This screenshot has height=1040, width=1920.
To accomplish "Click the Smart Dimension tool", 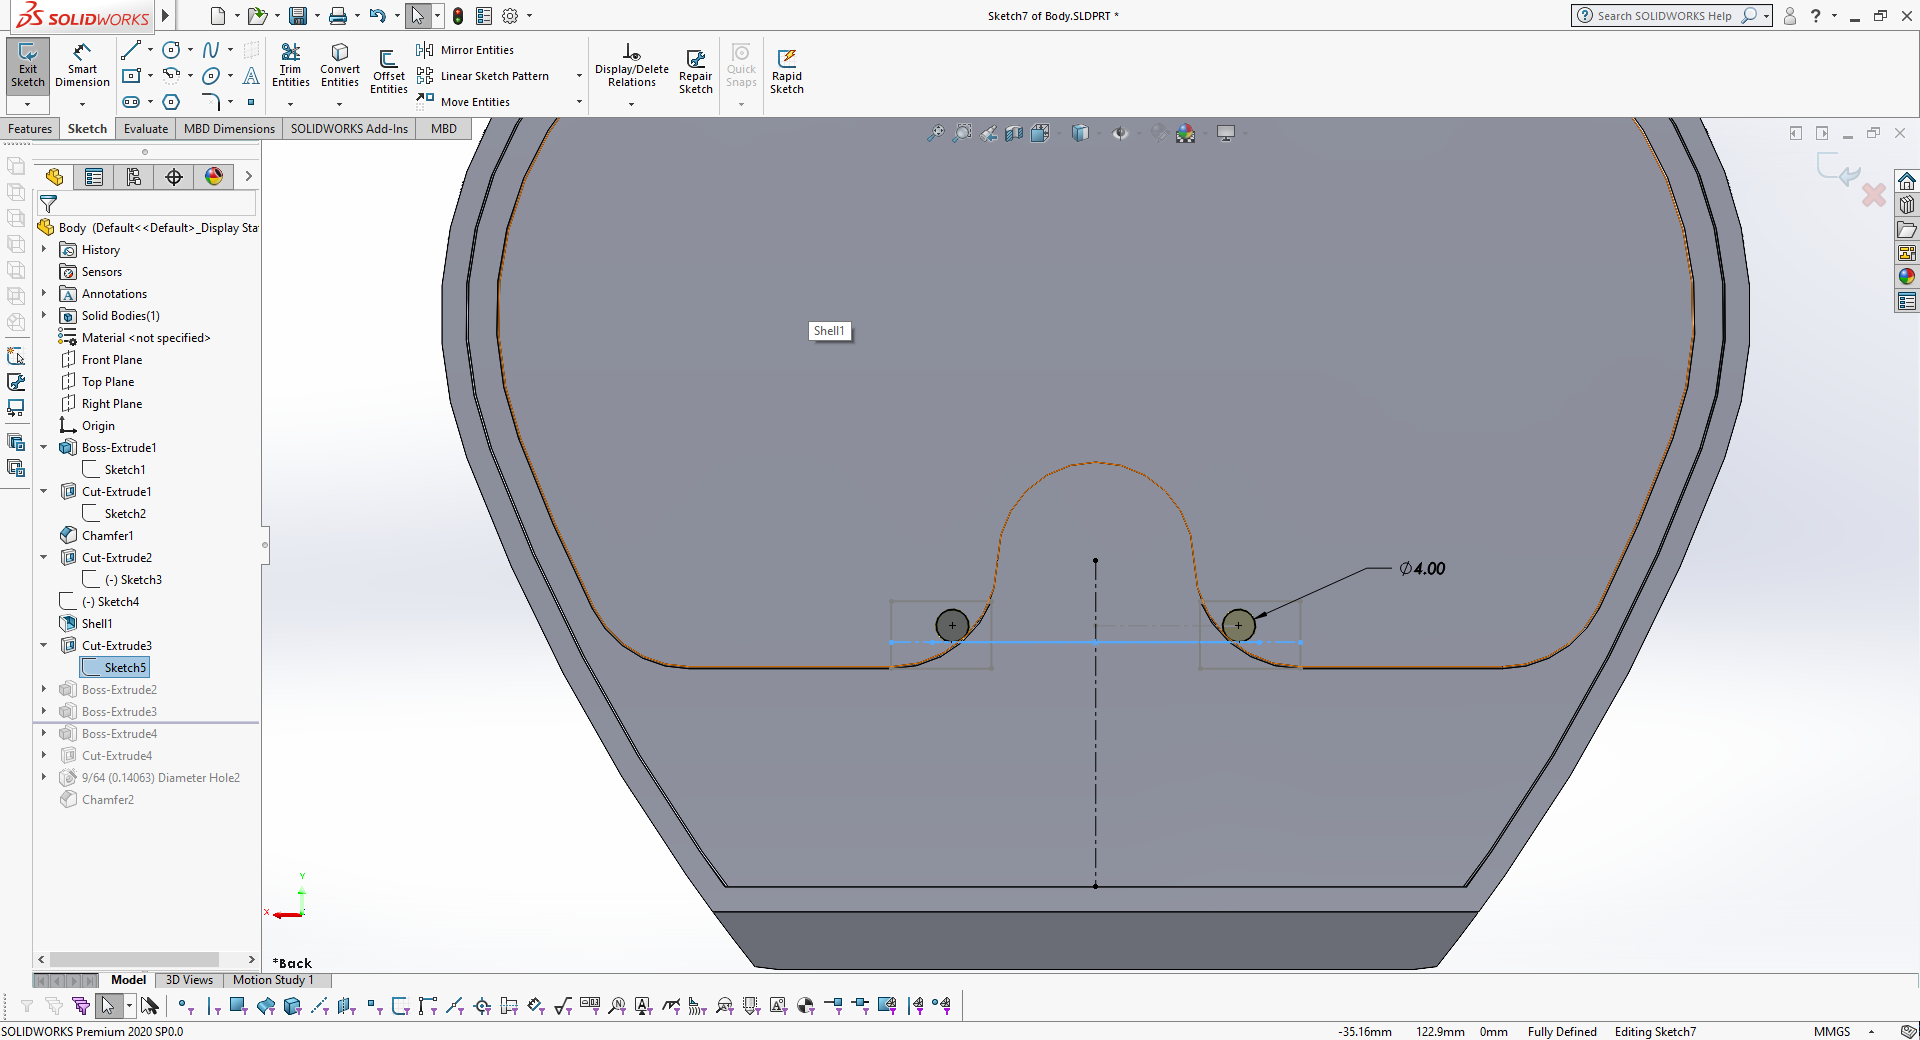I will [82, 65].
